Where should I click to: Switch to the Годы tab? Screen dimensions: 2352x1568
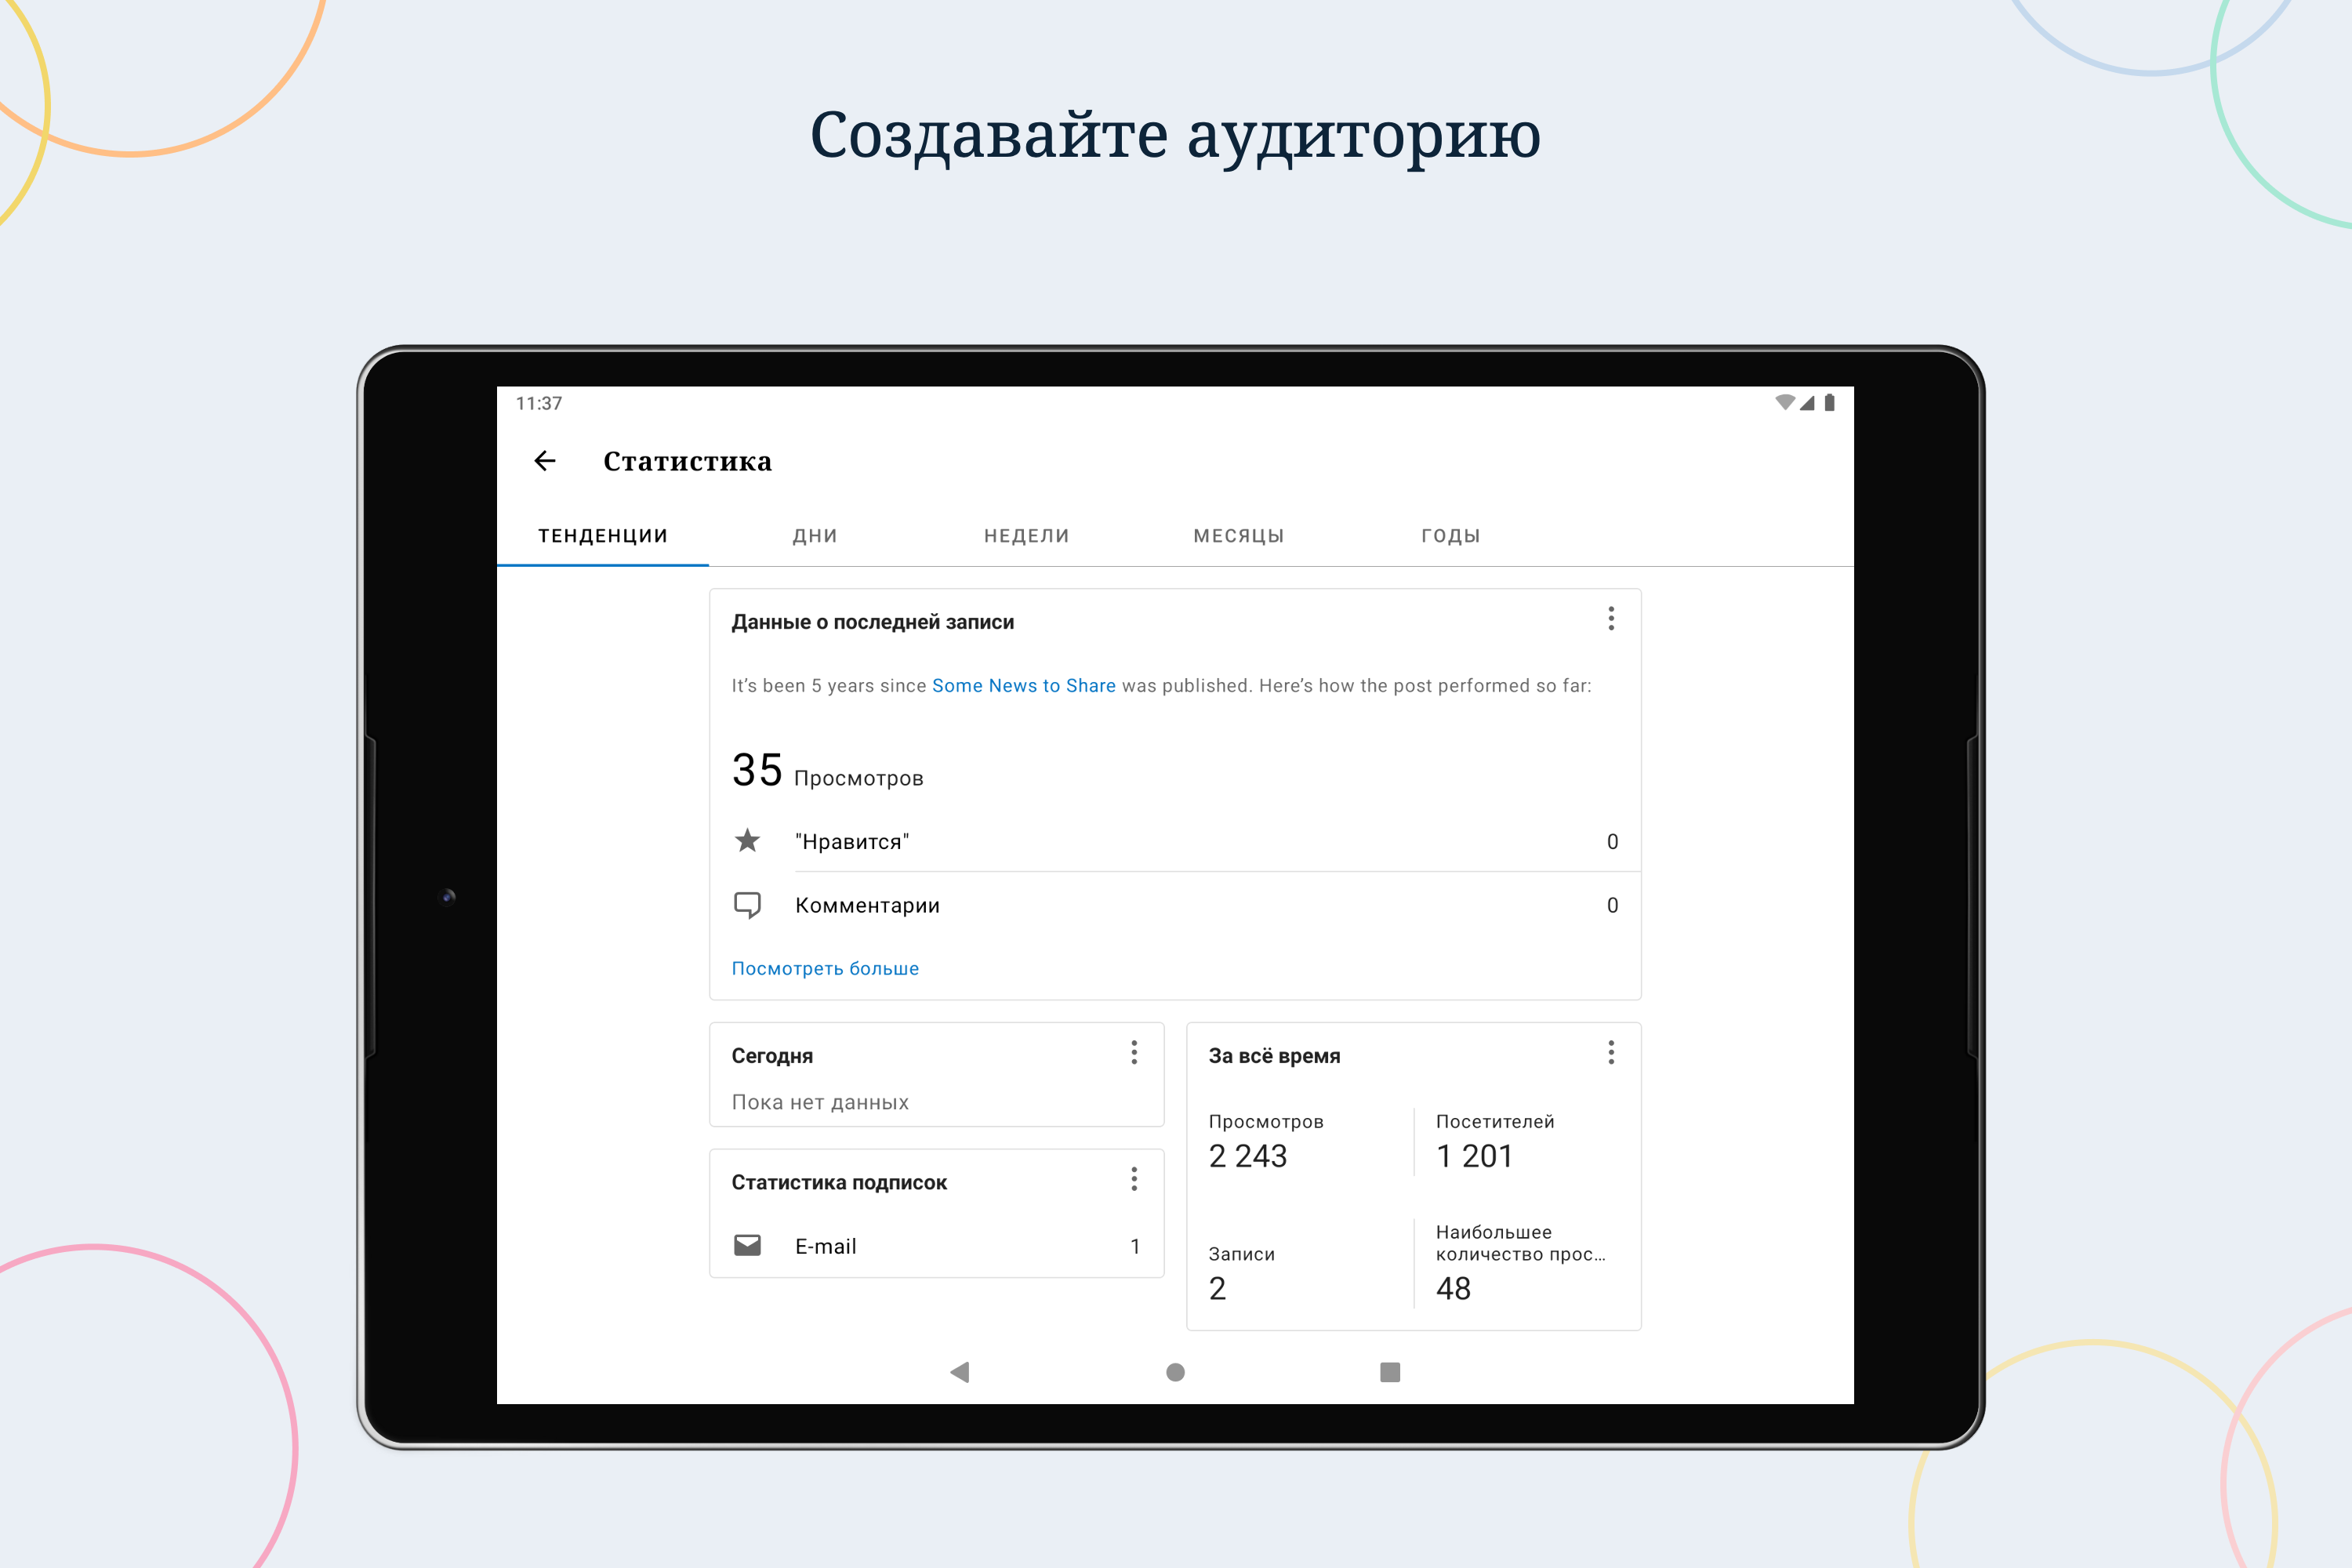click(x=1451, y=536)
